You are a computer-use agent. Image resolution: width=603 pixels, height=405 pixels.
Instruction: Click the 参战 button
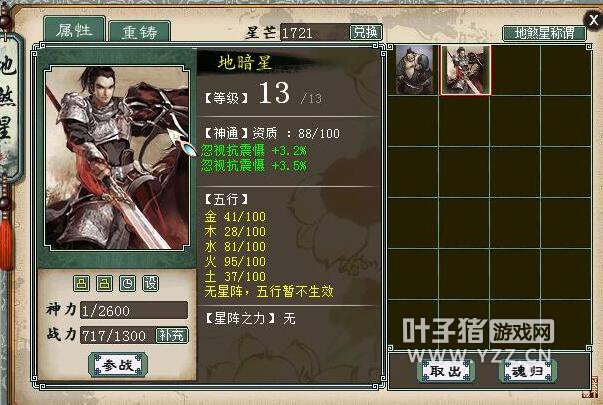118,365
